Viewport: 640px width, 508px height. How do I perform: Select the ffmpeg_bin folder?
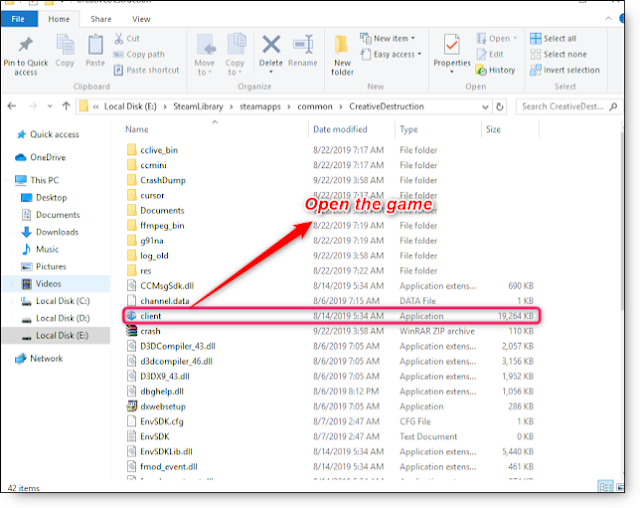[331, 225]
